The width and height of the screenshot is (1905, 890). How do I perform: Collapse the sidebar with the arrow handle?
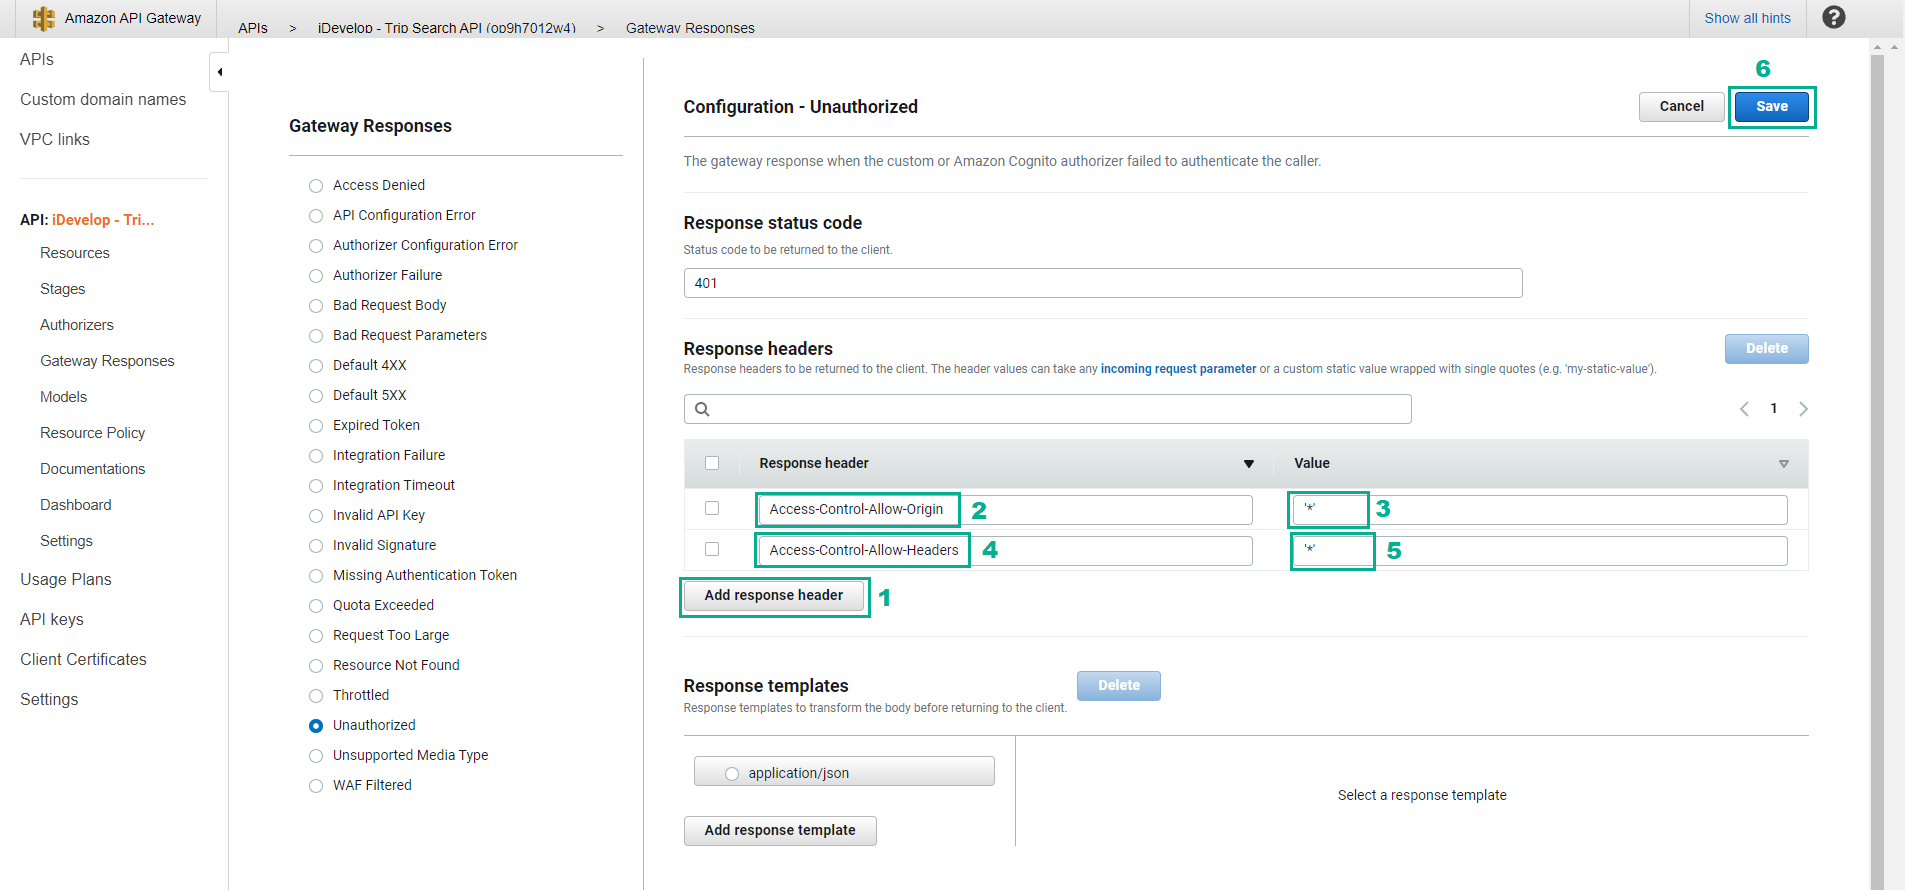(219, 72)
